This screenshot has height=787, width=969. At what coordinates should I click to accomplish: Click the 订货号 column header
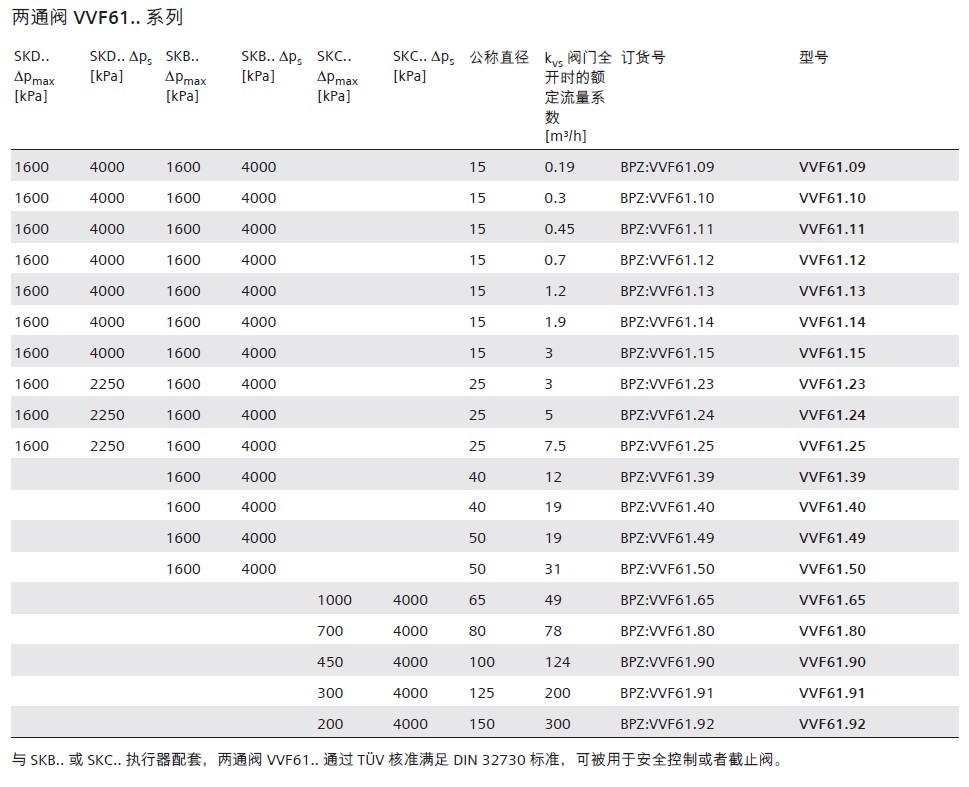point(643,57)
